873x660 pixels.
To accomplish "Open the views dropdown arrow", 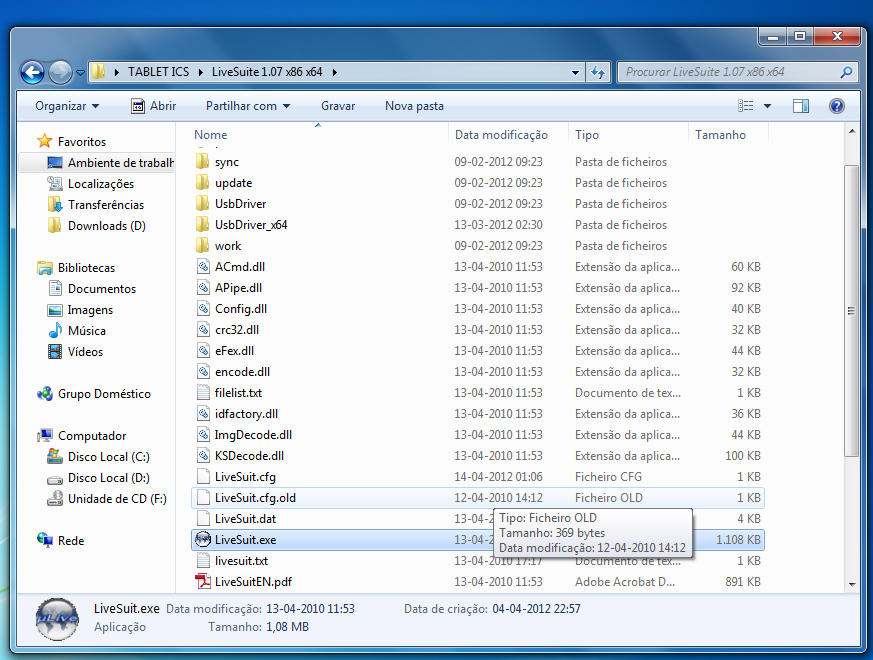I will (x=768, y=106).
